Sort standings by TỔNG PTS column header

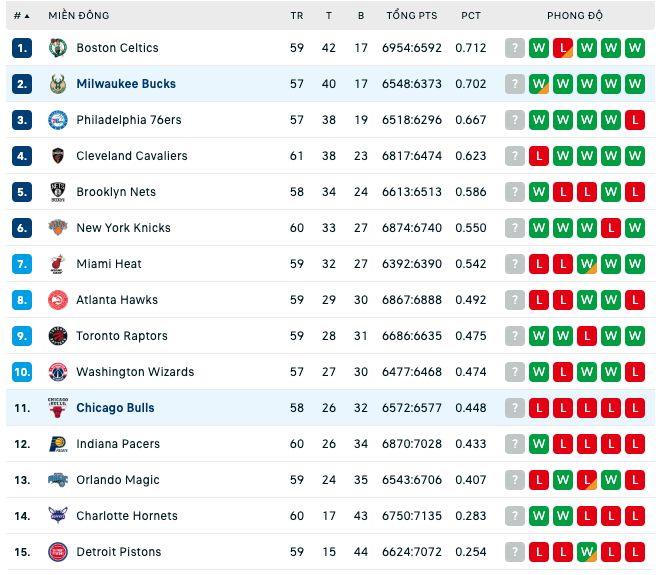(x=412, y=16)
